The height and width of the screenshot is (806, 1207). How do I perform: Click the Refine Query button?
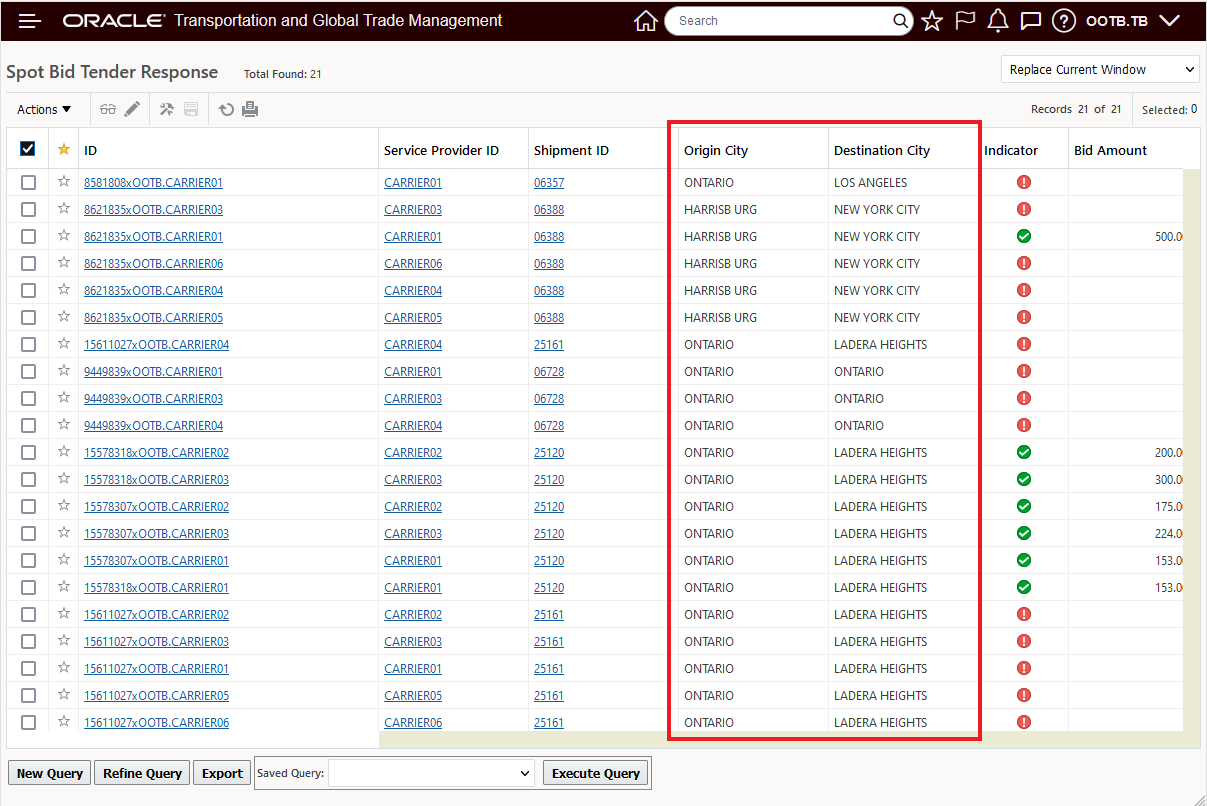pyautogui.click(x=142, y=773)
